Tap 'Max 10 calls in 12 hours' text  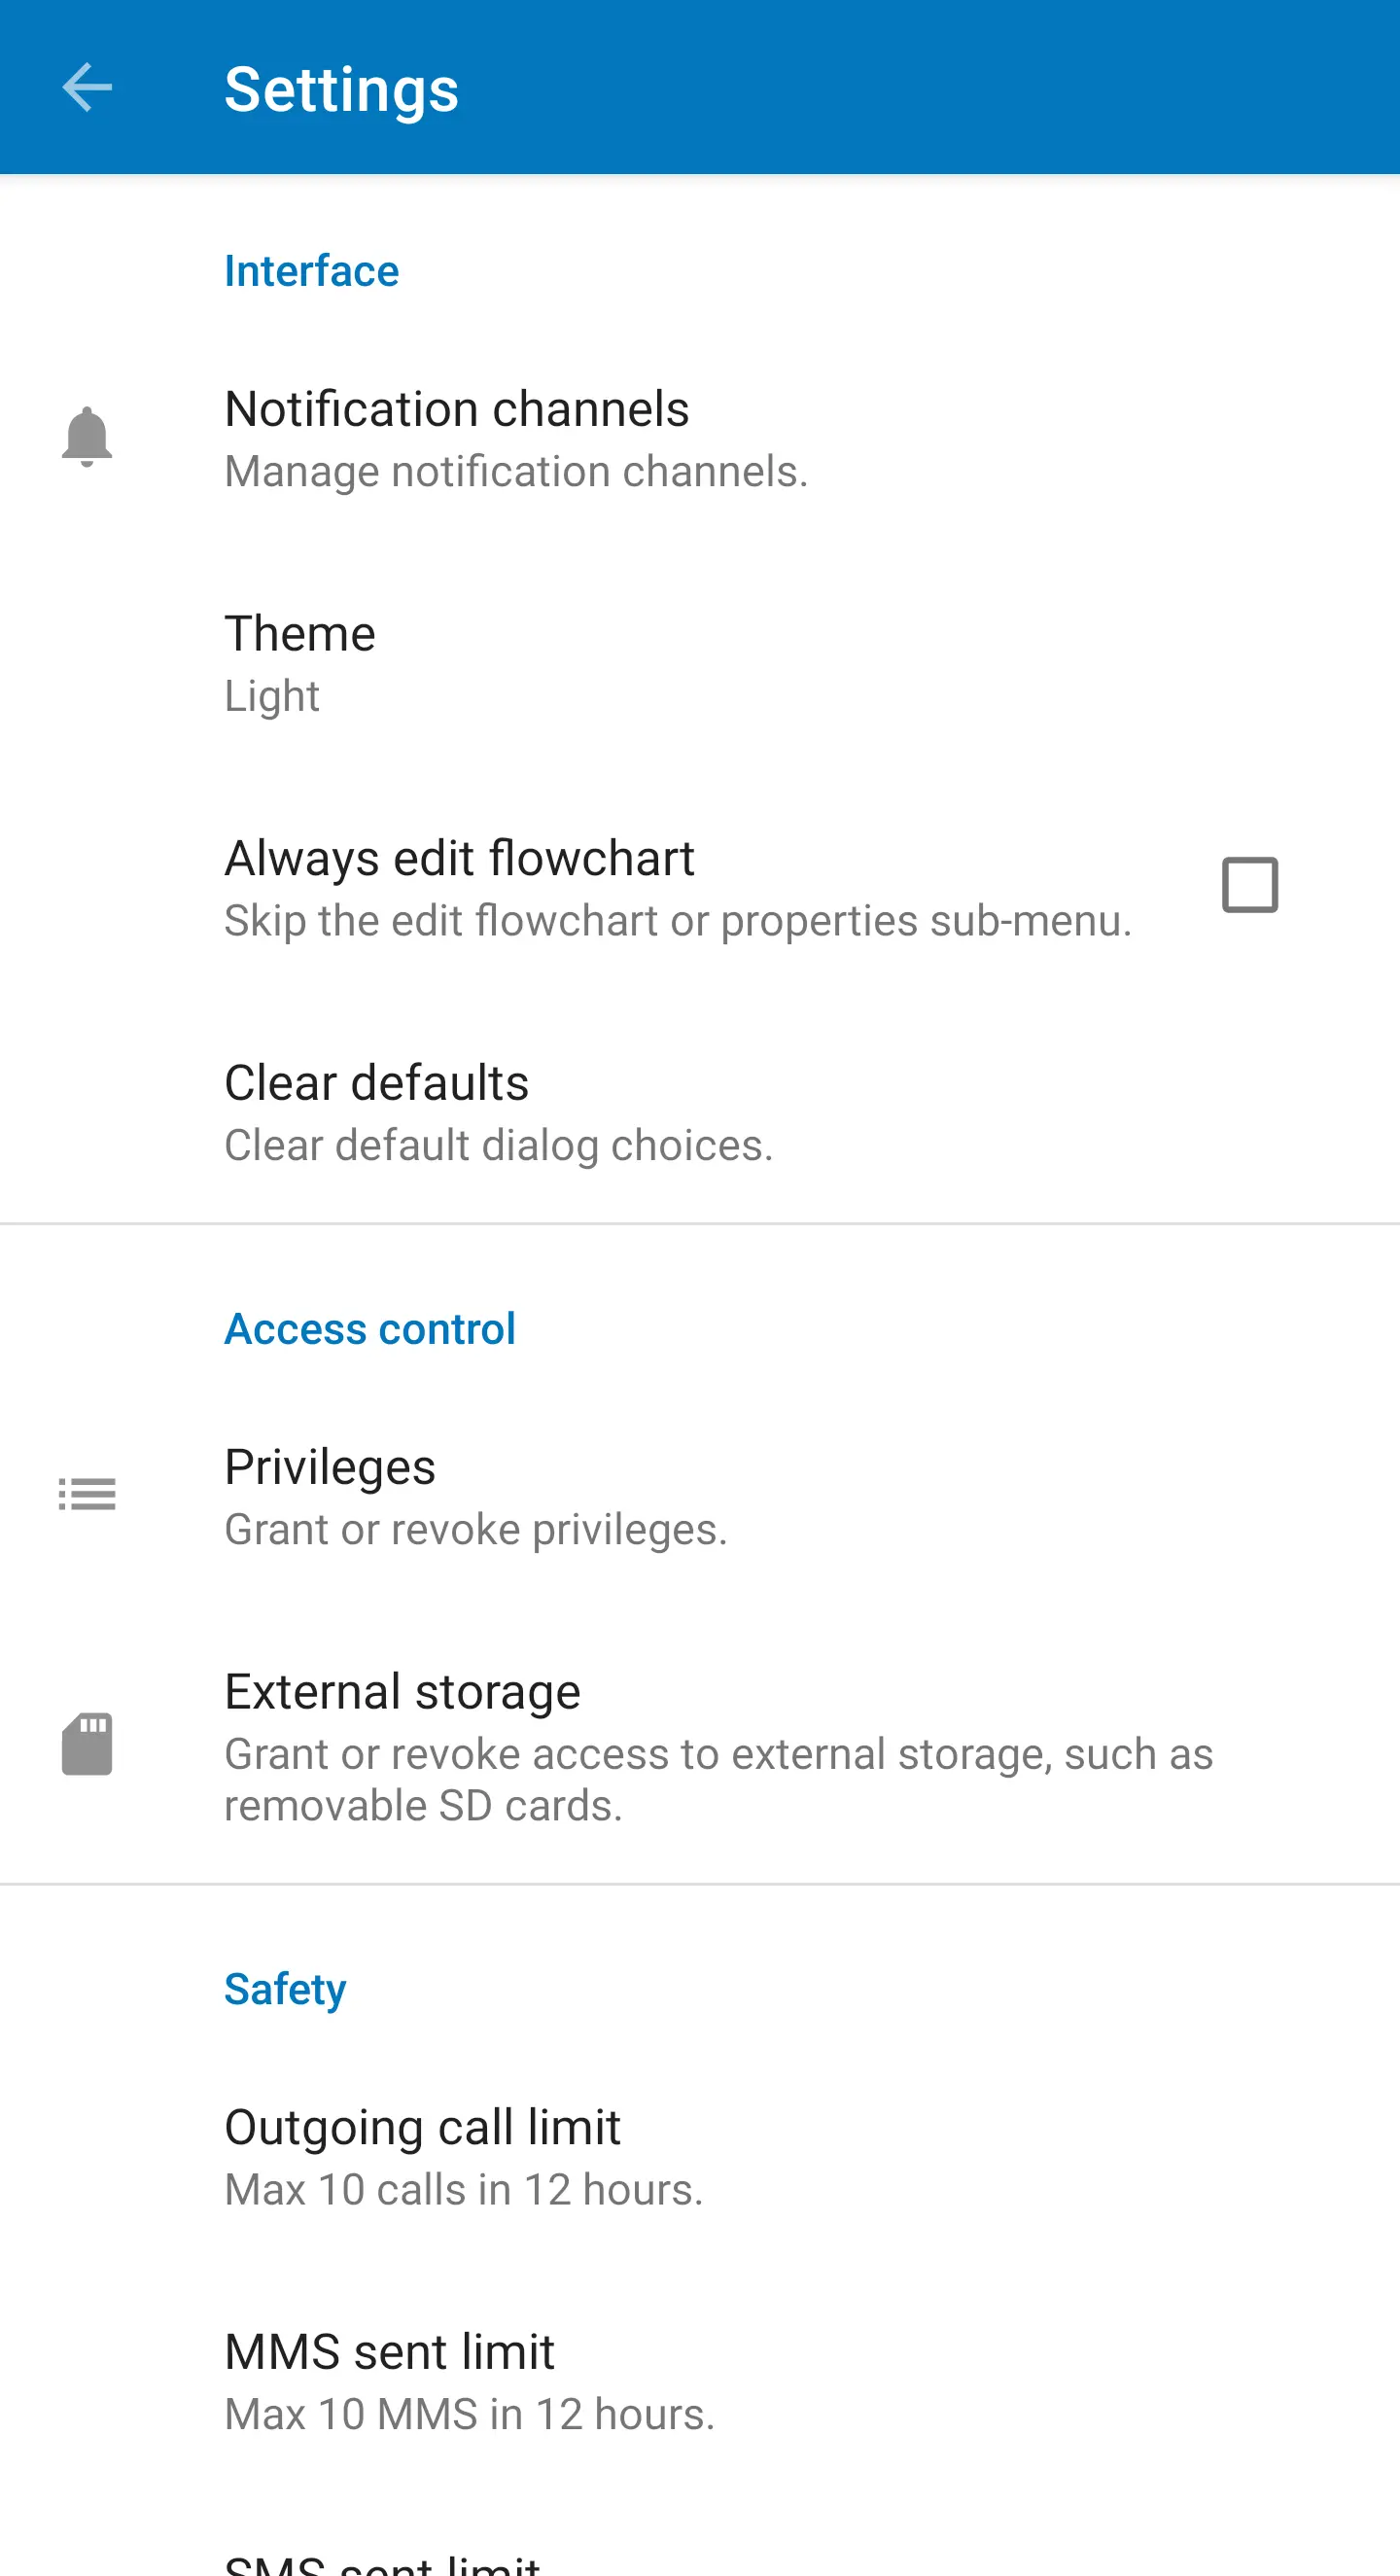[463, 2190]
